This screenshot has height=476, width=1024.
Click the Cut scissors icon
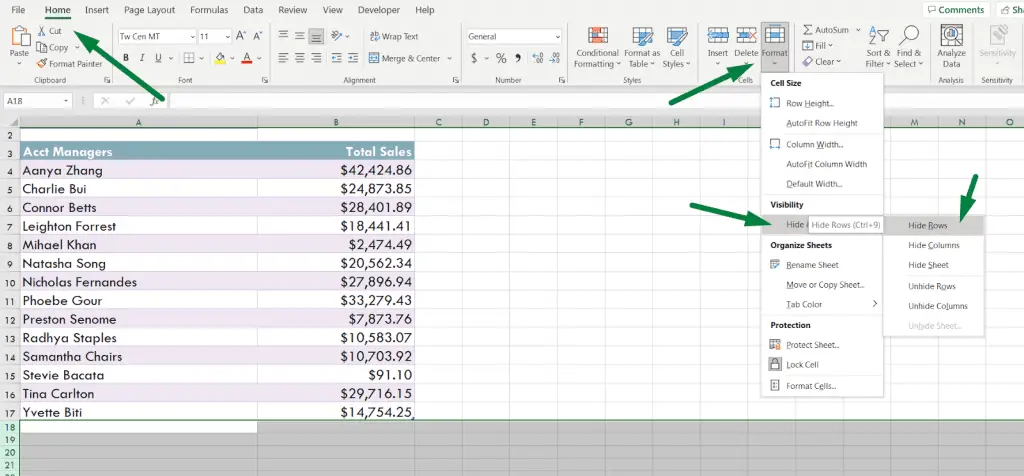click(x=42, y=31)
